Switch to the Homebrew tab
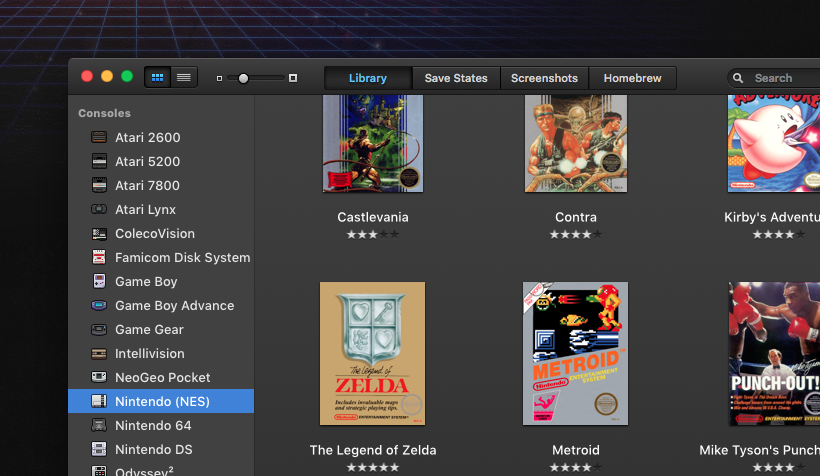The height and width of the screenshot is (476, 820). [x=632, y=78]
